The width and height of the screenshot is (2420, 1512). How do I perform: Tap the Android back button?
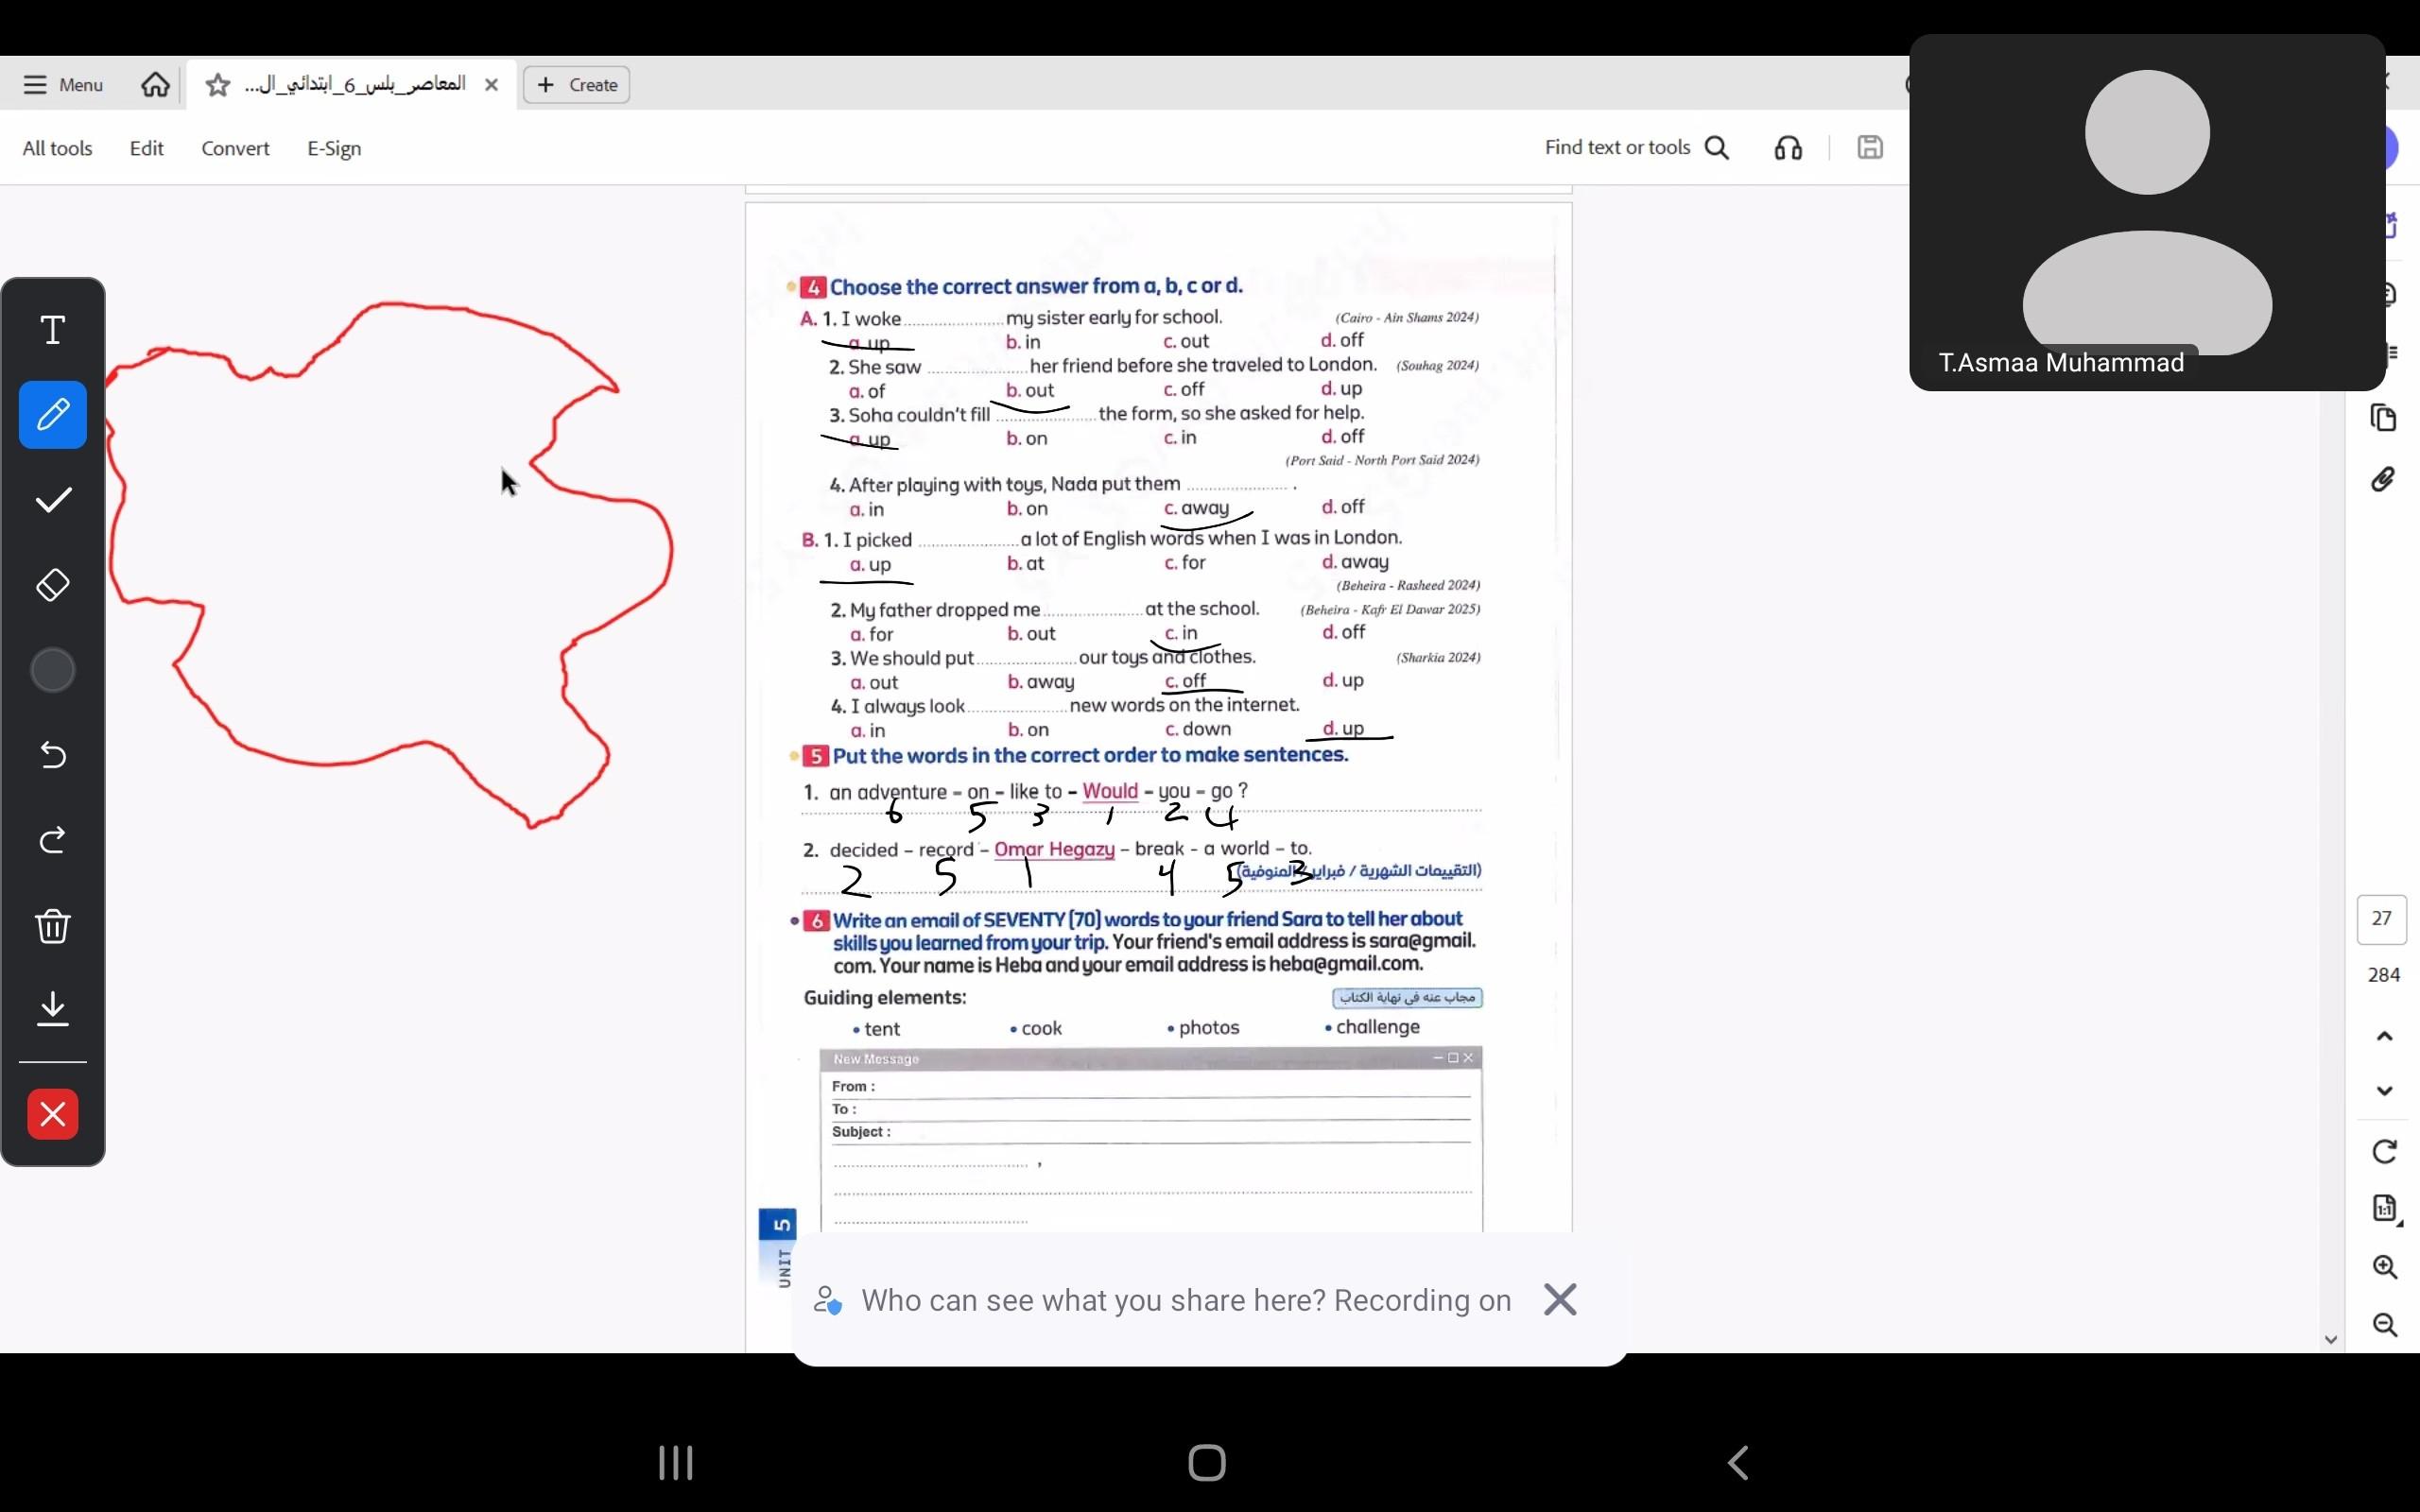[1739, 1463]
